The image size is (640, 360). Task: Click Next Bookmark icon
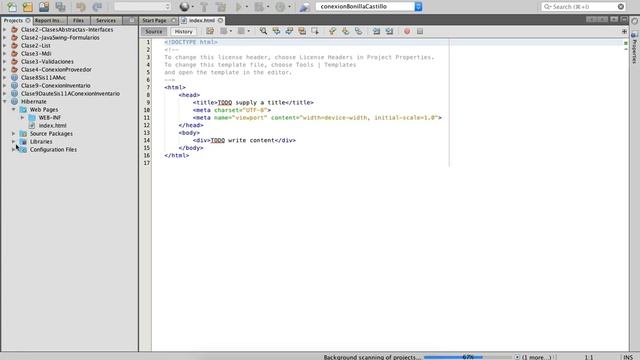(345, 31)
